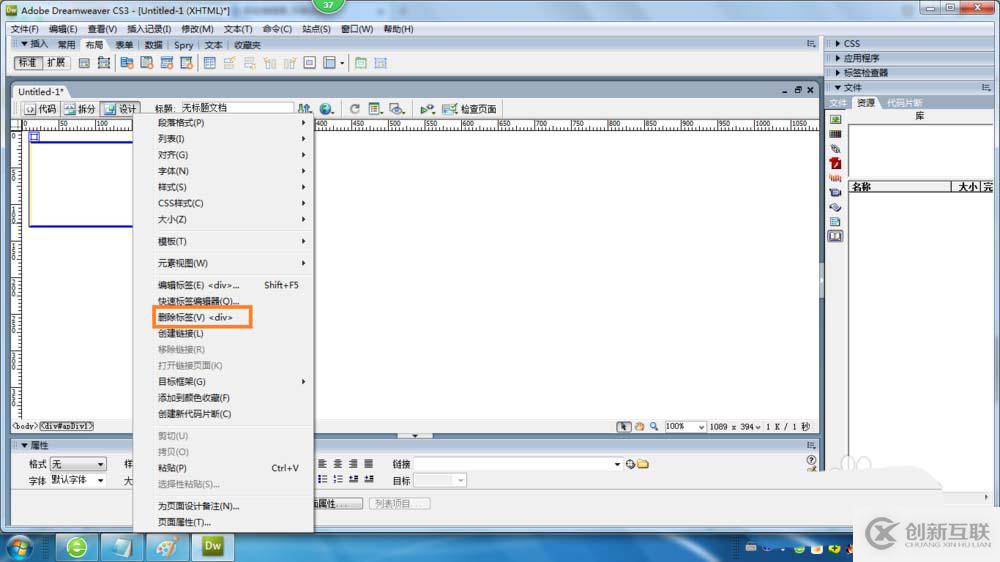
Task: Toggle align left in Properties panel
Action: [322, 464]
